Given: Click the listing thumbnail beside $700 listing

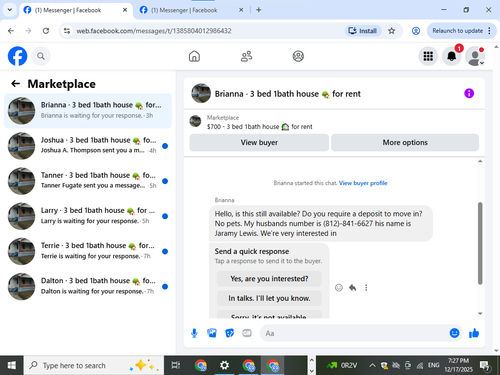Looking at the screenshot, I should pyautogui.click(x=195, y=121).
